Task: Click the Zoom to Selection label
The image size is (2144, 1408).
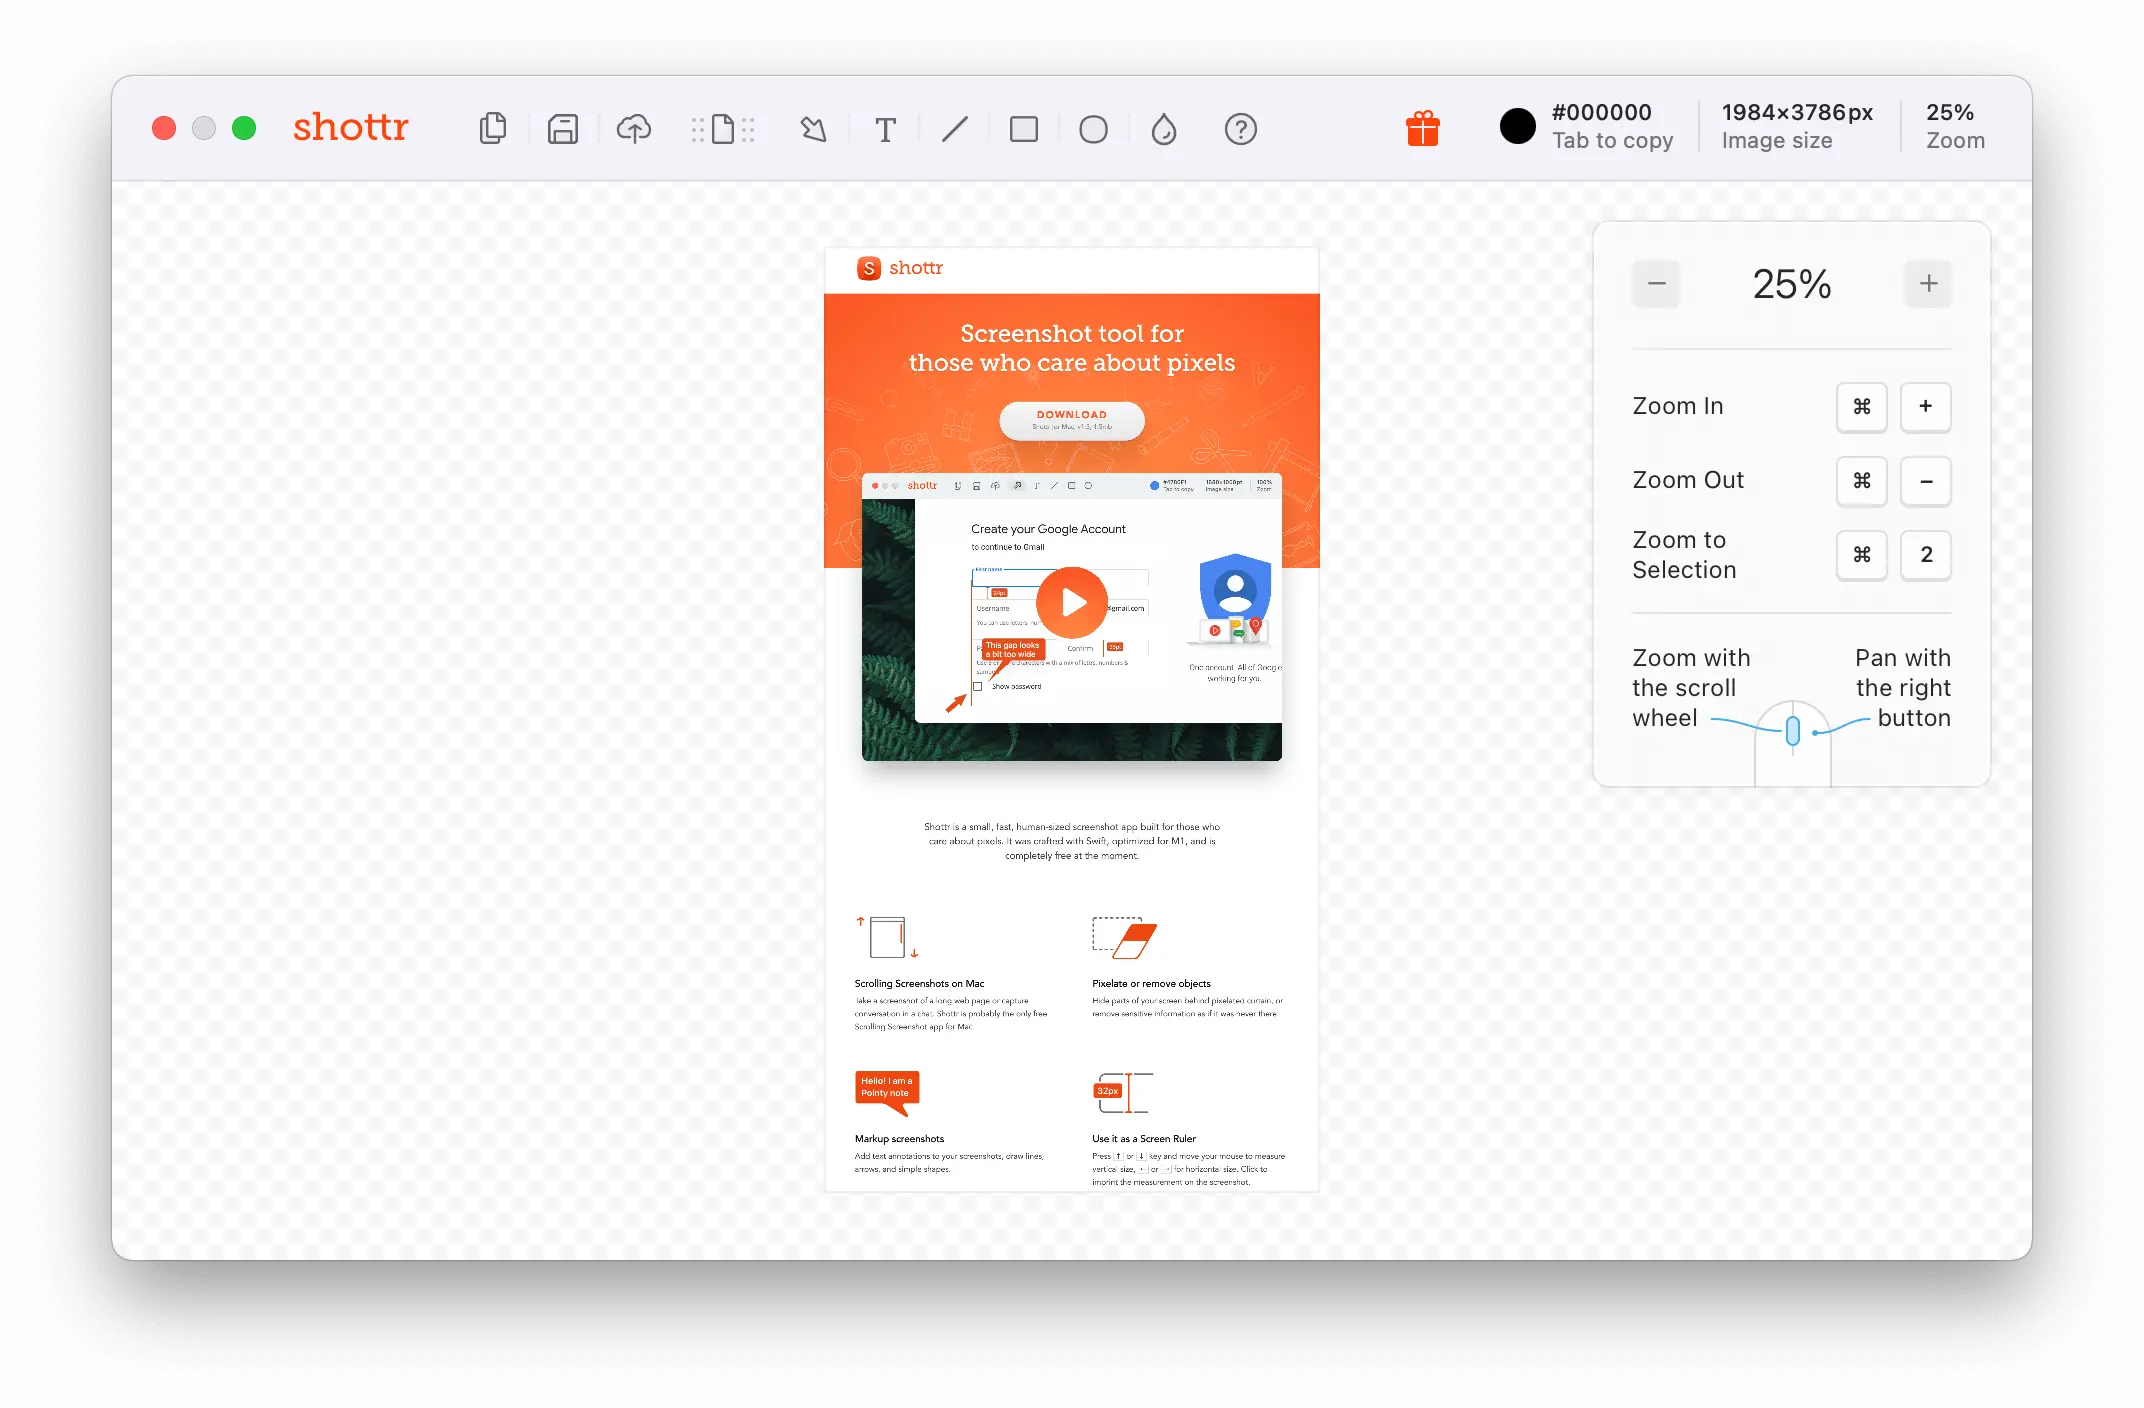Action: tap(1685, 555)
